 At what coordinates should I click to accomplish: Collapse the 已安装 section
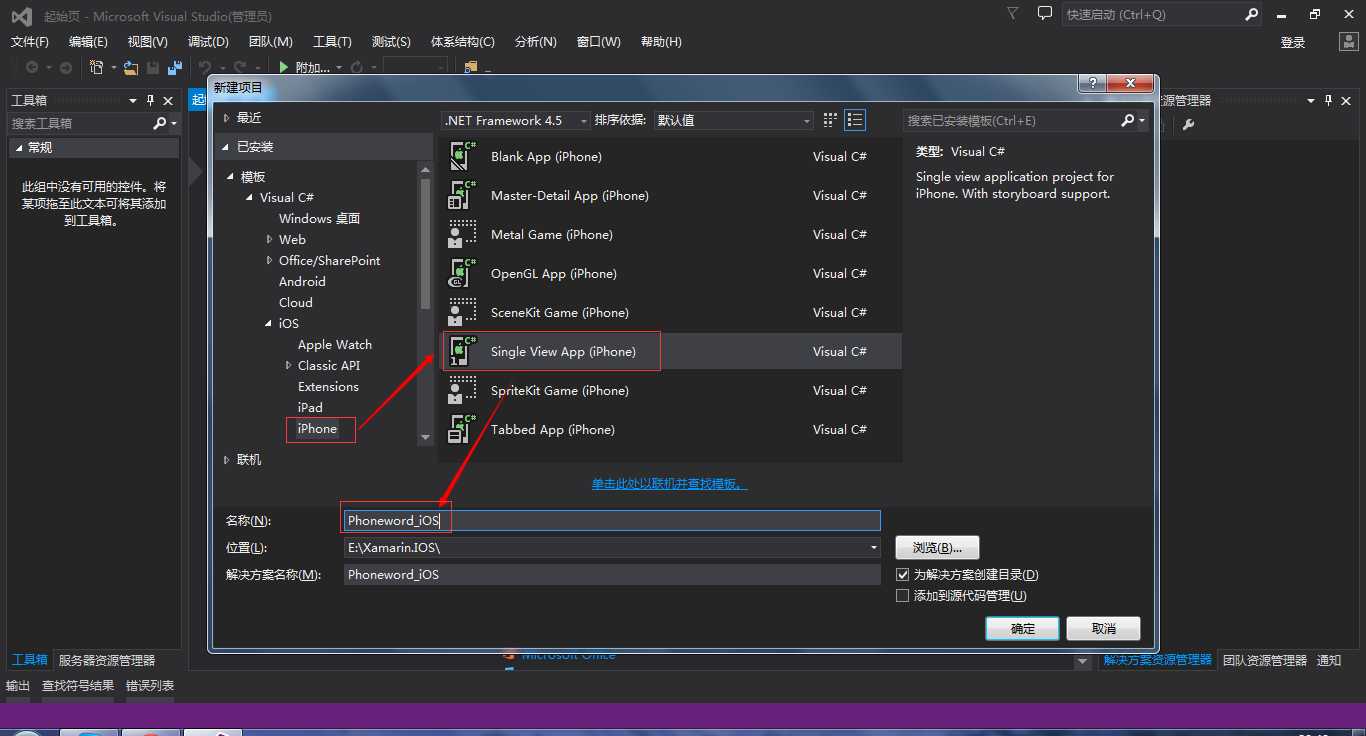tap(224, 147)
